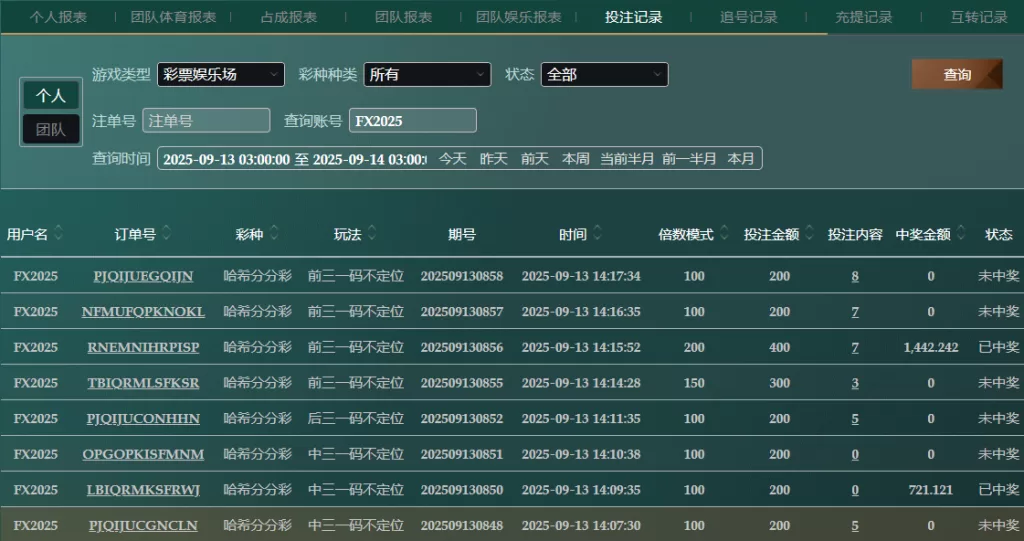Screen dimensions: 1024x541
Task: Select the 昨天 quick date filter
Action: [x=494, y=158]
